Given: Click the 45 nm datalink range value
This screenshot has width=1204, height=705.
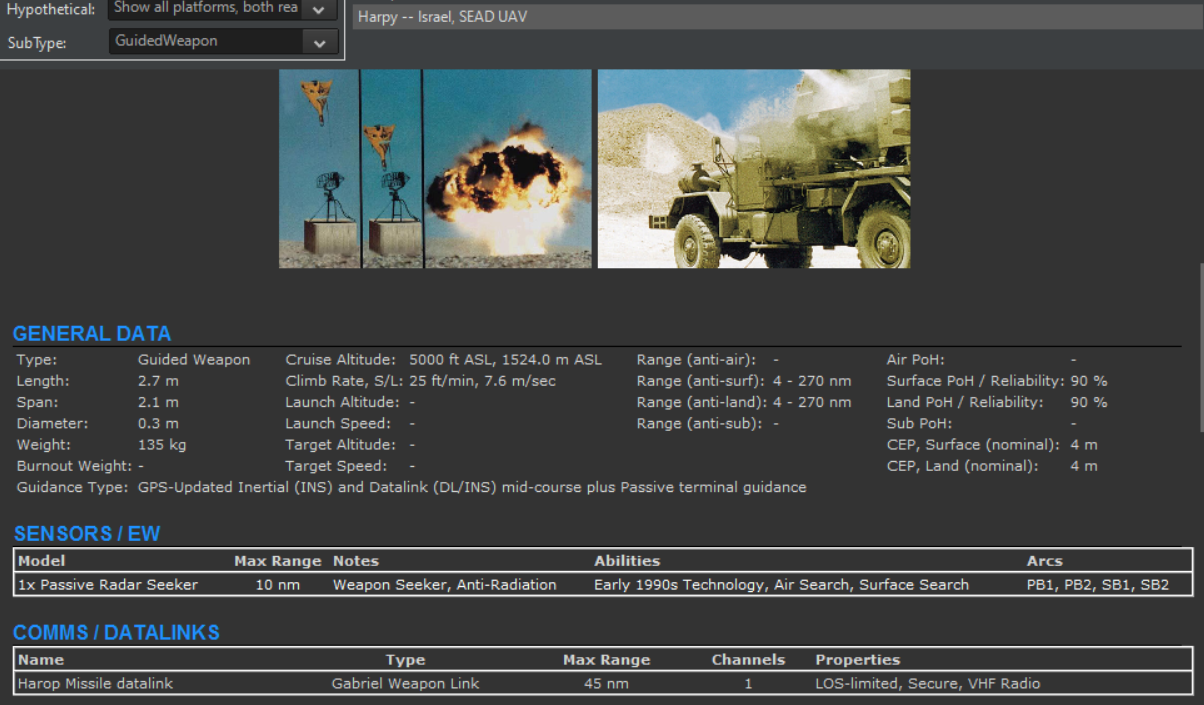Looking at the screenshot, I should (x=607, y=684).
